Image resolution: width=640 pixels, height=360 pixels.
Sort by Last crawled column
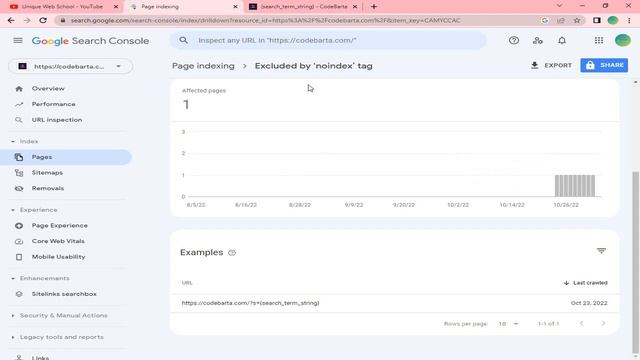[585, 283]
